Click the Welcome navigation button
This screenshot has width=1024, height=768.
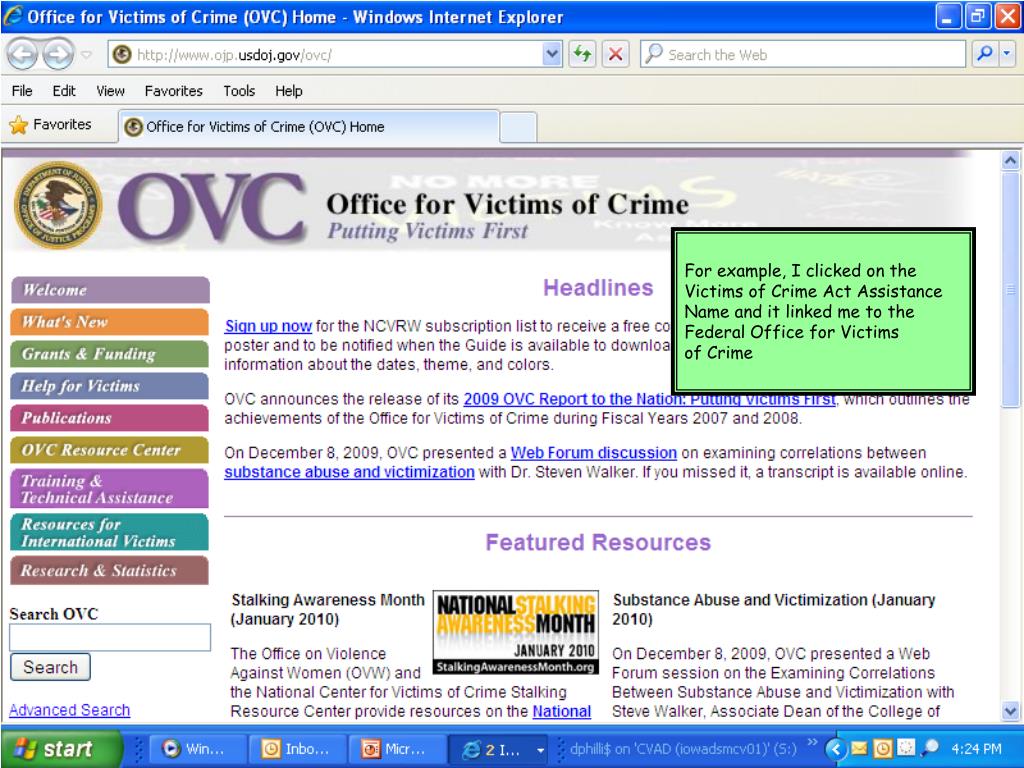tap(110, 289)
